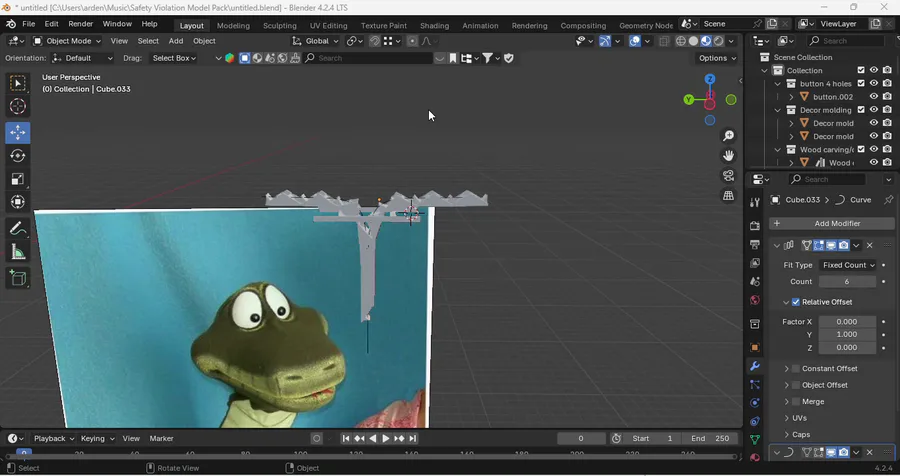Screen dimensions: 900x476
Task: Switch to the Modeling workspace tab
Action: point(233,25)
